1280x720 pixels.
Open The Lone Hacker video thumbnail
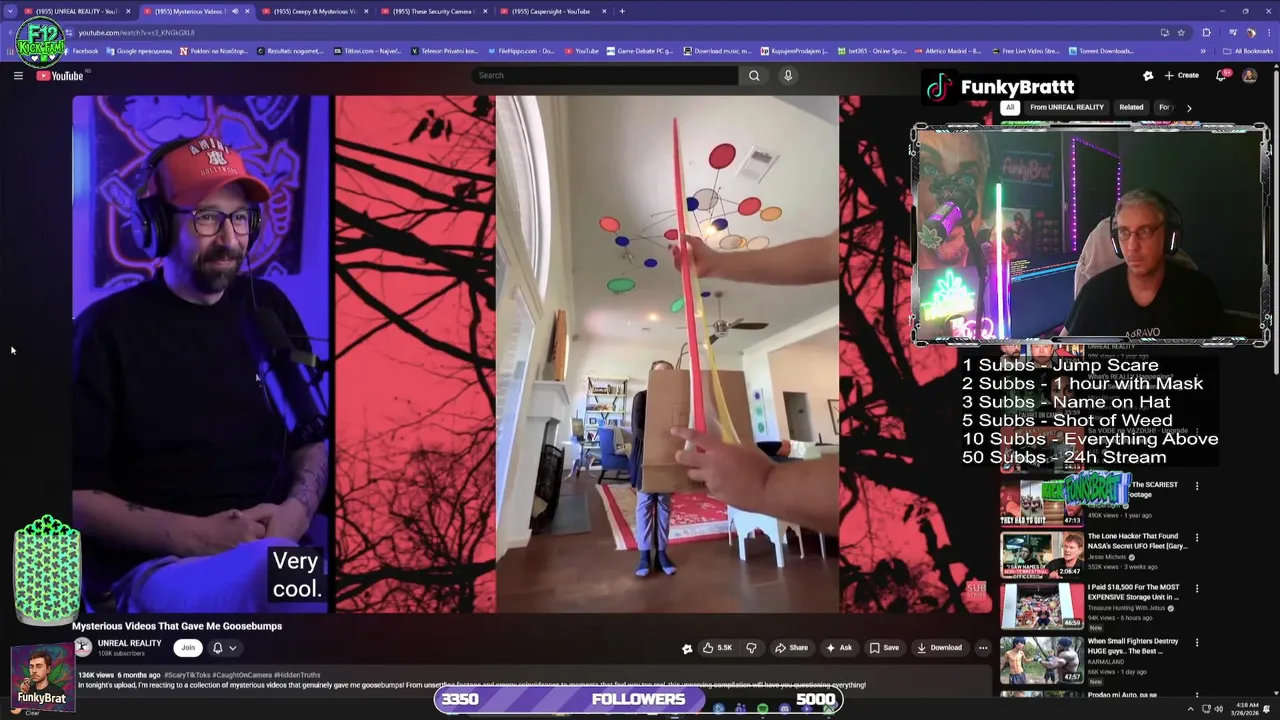(1041, 555)
